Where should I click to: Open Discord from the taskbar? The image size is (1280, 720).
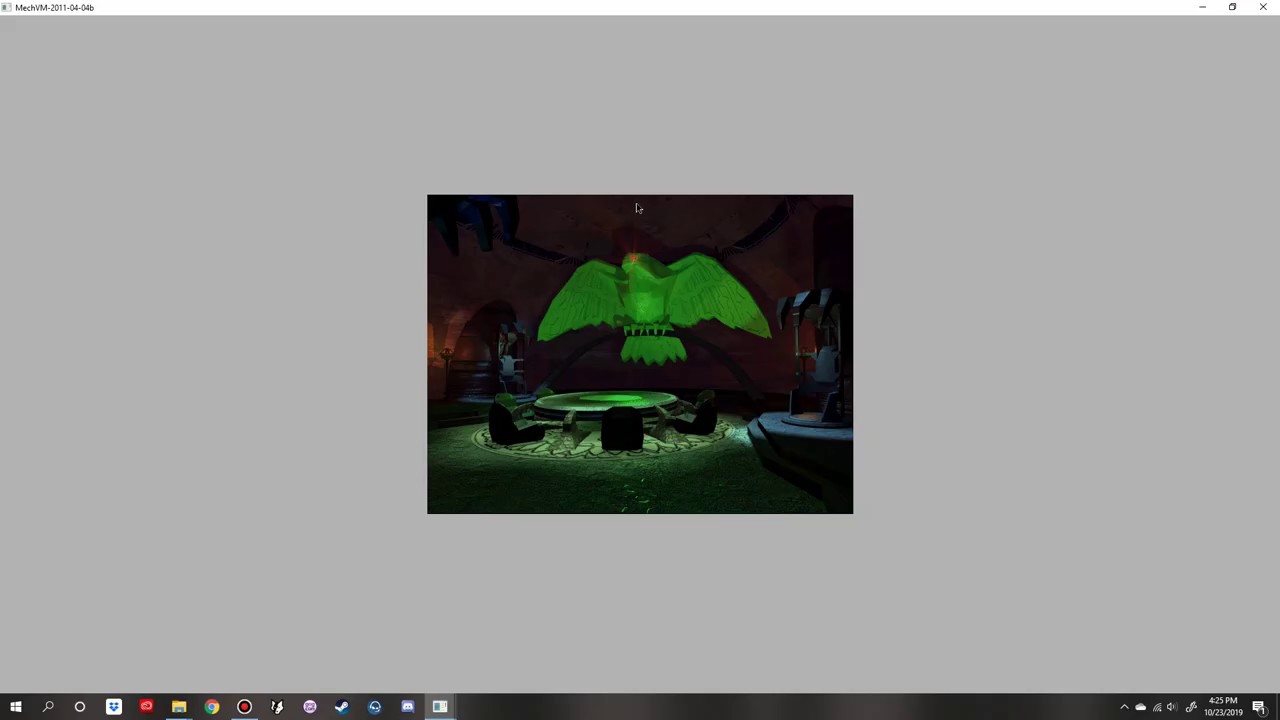click(x=408, y=707)
